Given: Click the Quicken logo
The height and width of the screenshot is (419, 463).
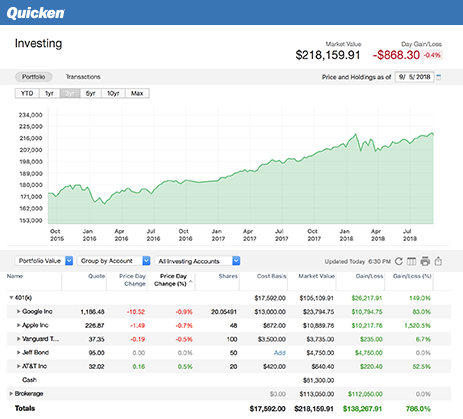Looking at the screenshot, I should (x=35, y=13).
